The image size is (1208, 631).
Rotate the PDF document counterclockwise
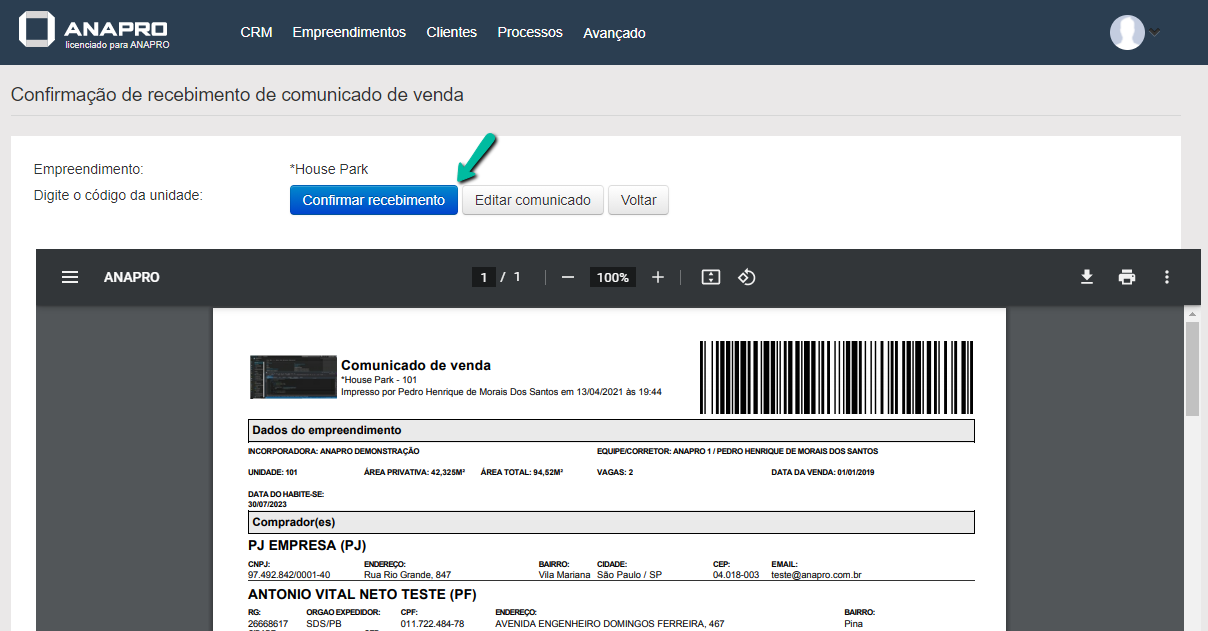[x=746, y=277]
